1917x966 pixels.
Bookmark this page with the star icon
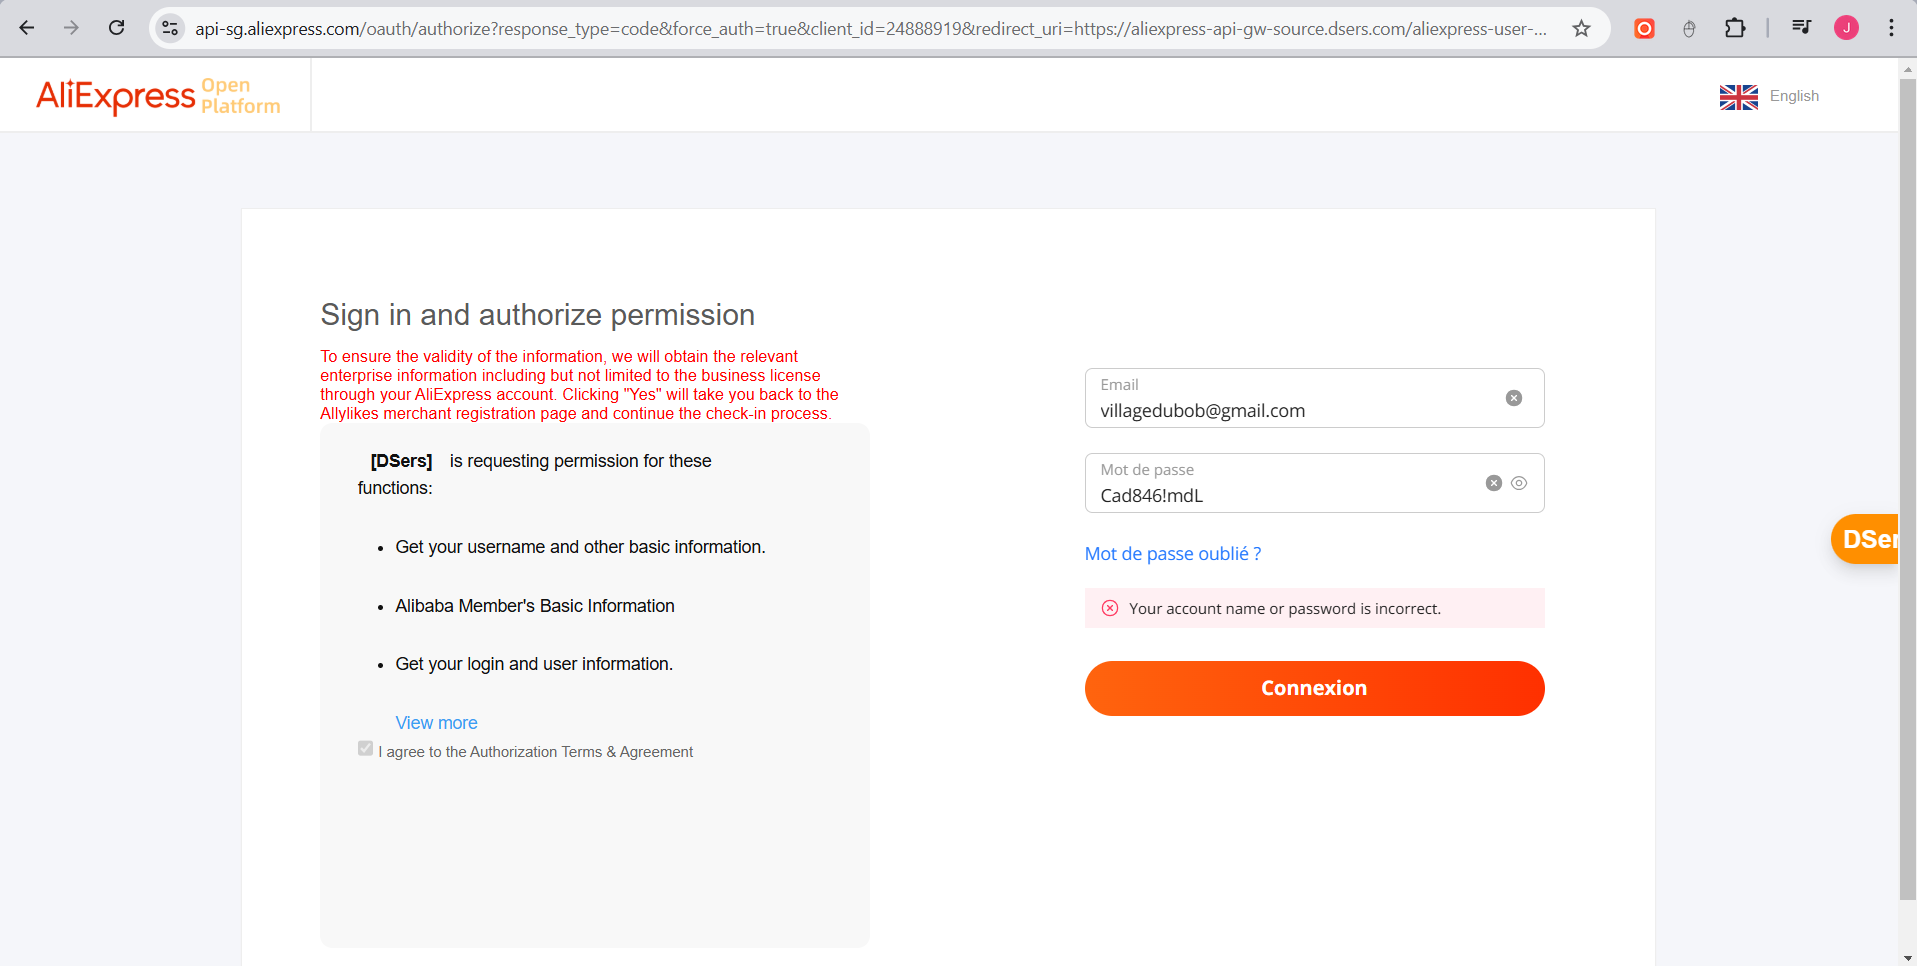coord(1581,28)
